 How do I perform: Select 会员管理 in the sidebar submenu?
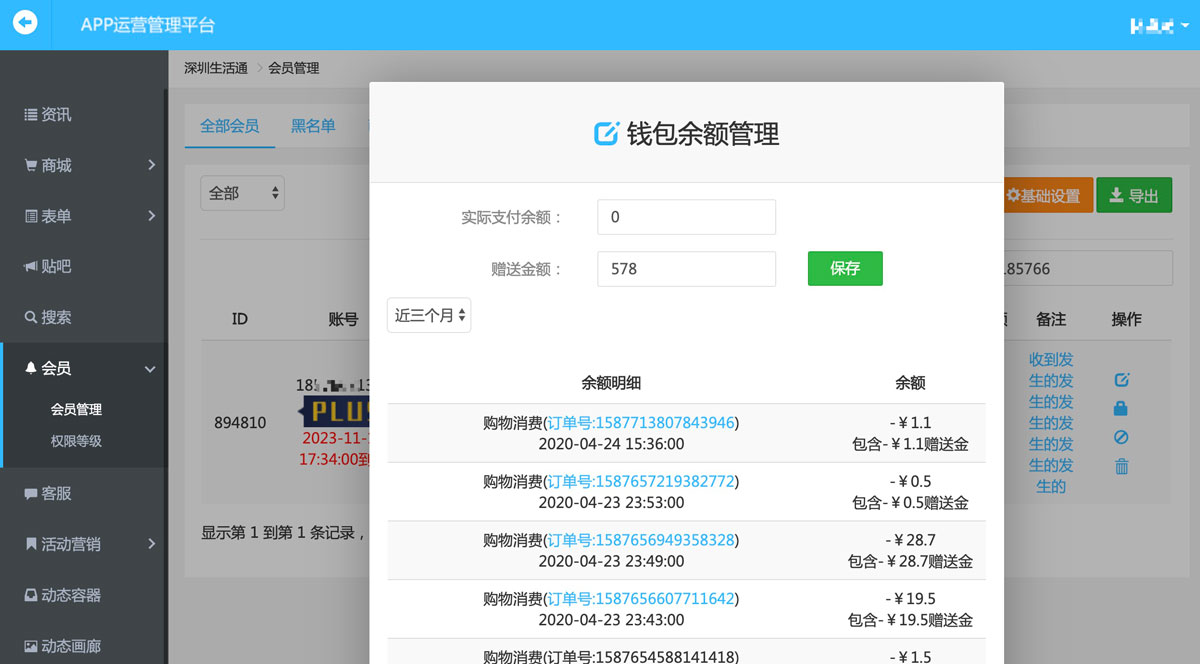coord(76,410)
